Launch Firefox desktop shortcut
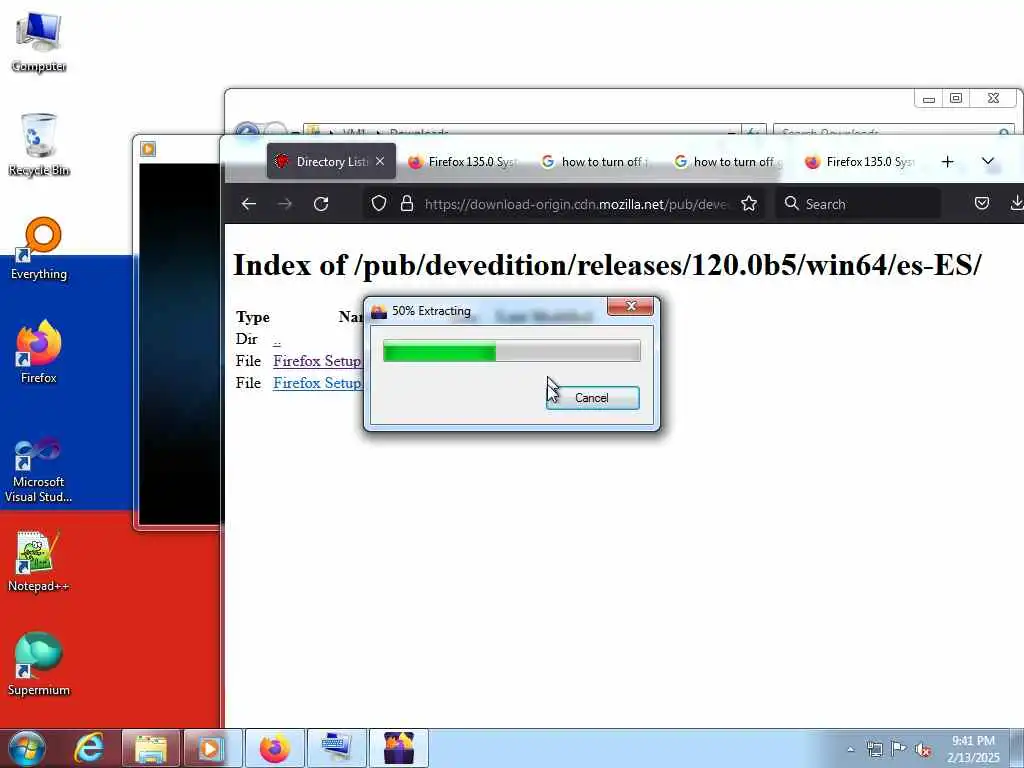 click(39, 352)
